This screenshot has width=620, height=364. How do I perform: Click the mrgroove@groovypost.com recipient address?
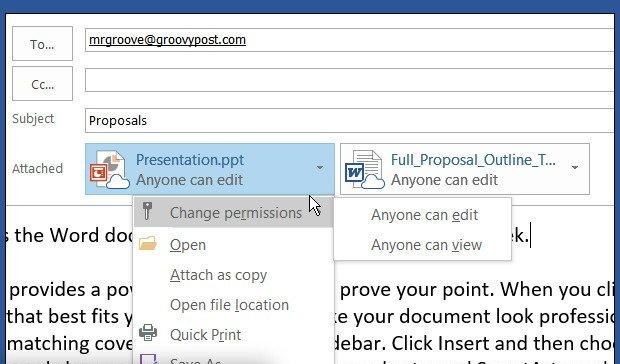[167, 40]
